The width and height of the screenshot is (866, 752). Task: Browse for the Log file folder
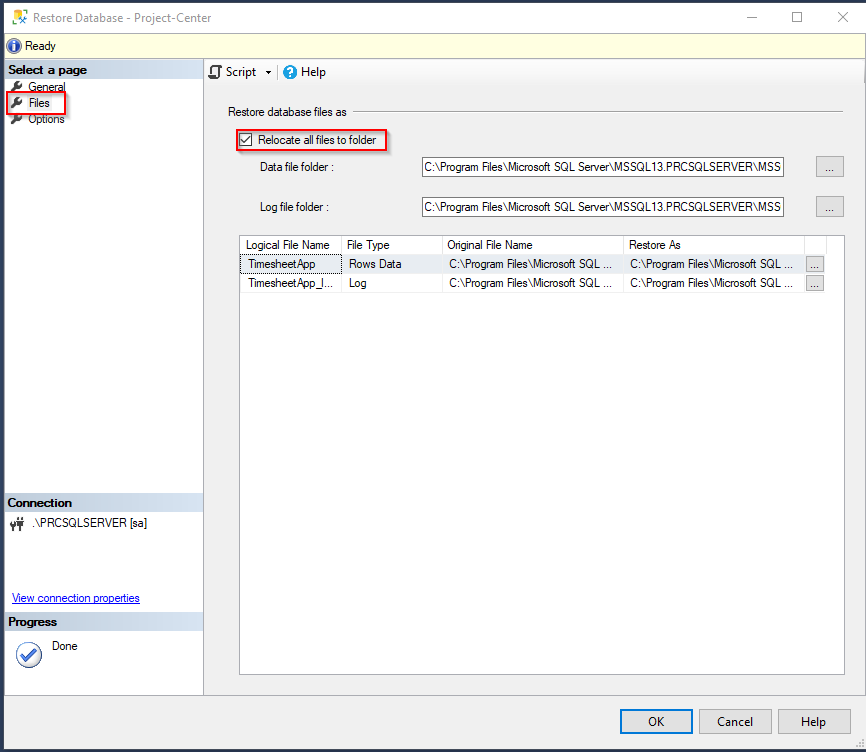click(x=830, y=207)
